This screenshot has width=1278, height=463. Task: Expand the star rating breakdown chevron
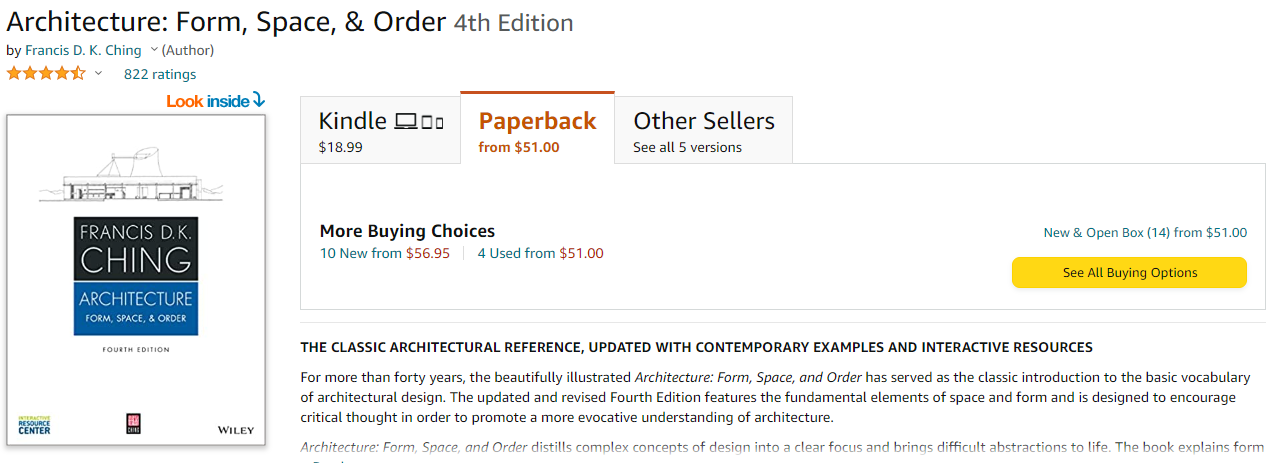[x=98, y=74]
